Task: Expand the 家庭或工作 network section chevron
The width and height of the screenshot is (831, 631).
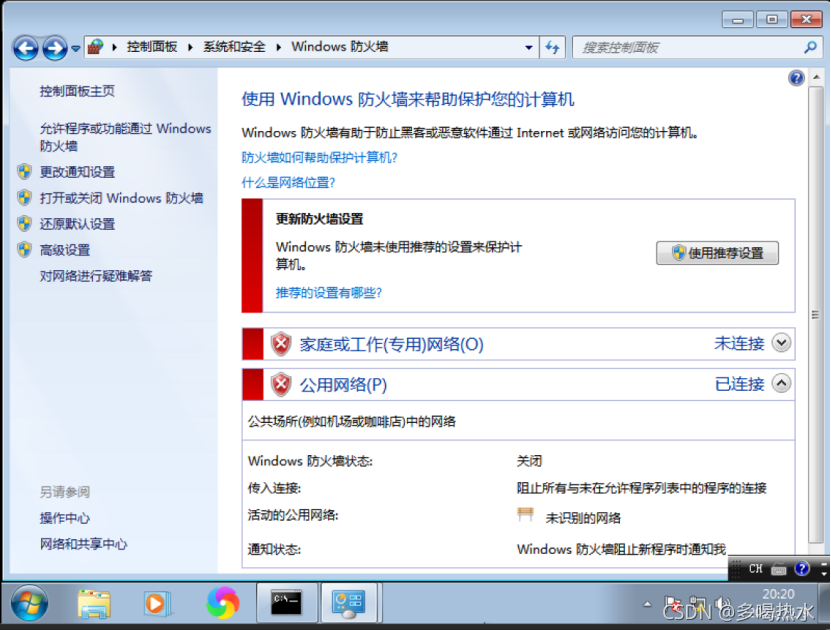Action: [x=781, y=343]
